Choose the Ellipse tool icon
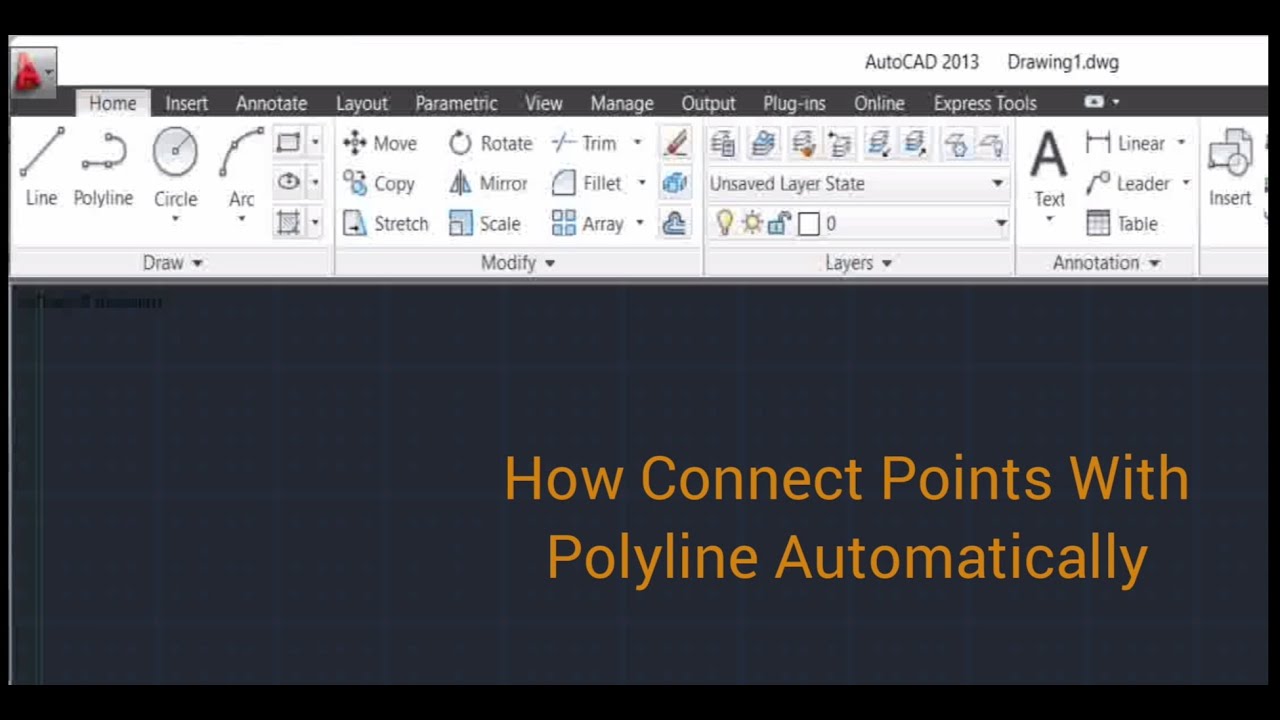The width and height of the screenshot is (1280, 720). tap(288, 183)
